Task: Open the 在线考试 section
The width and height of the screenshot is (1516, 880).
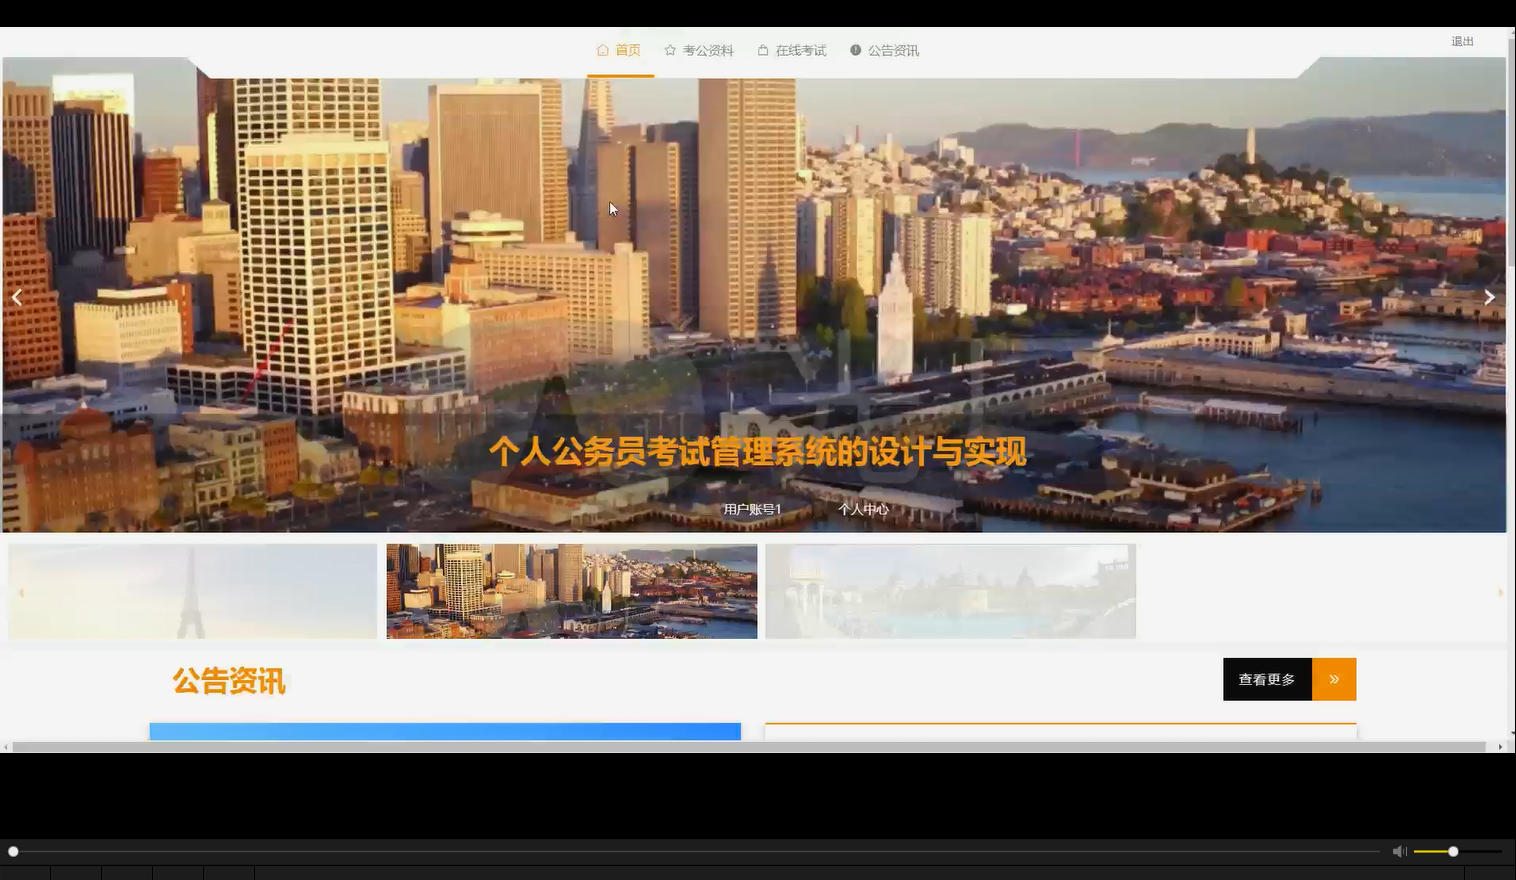Action: click(x=799, y=50)
